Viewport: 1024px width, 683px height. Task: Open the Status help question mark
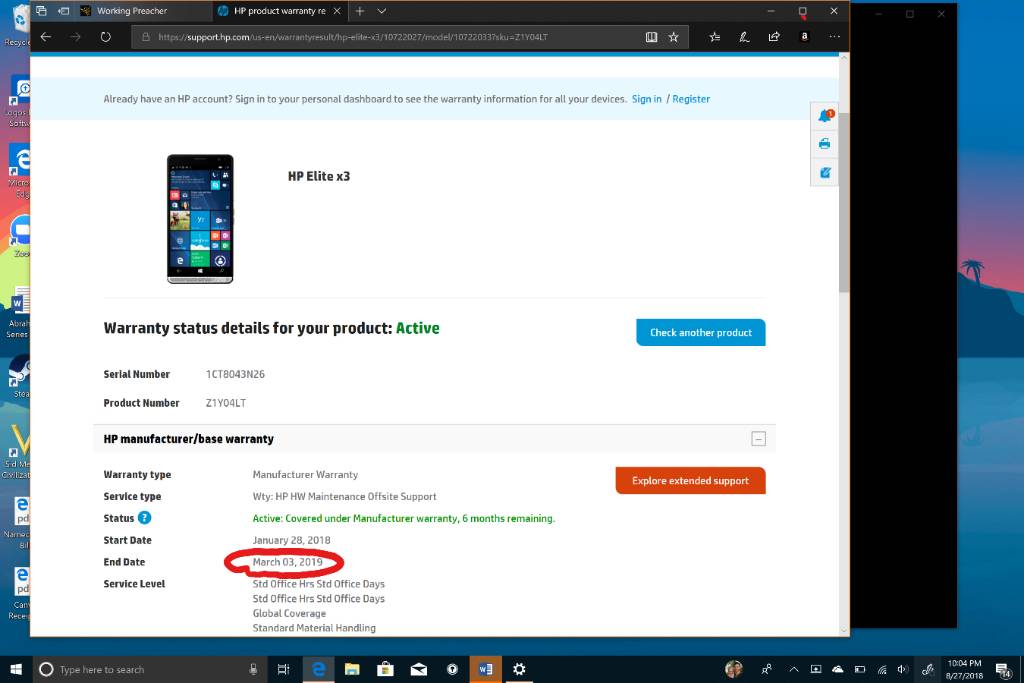[x=144, y=518]
